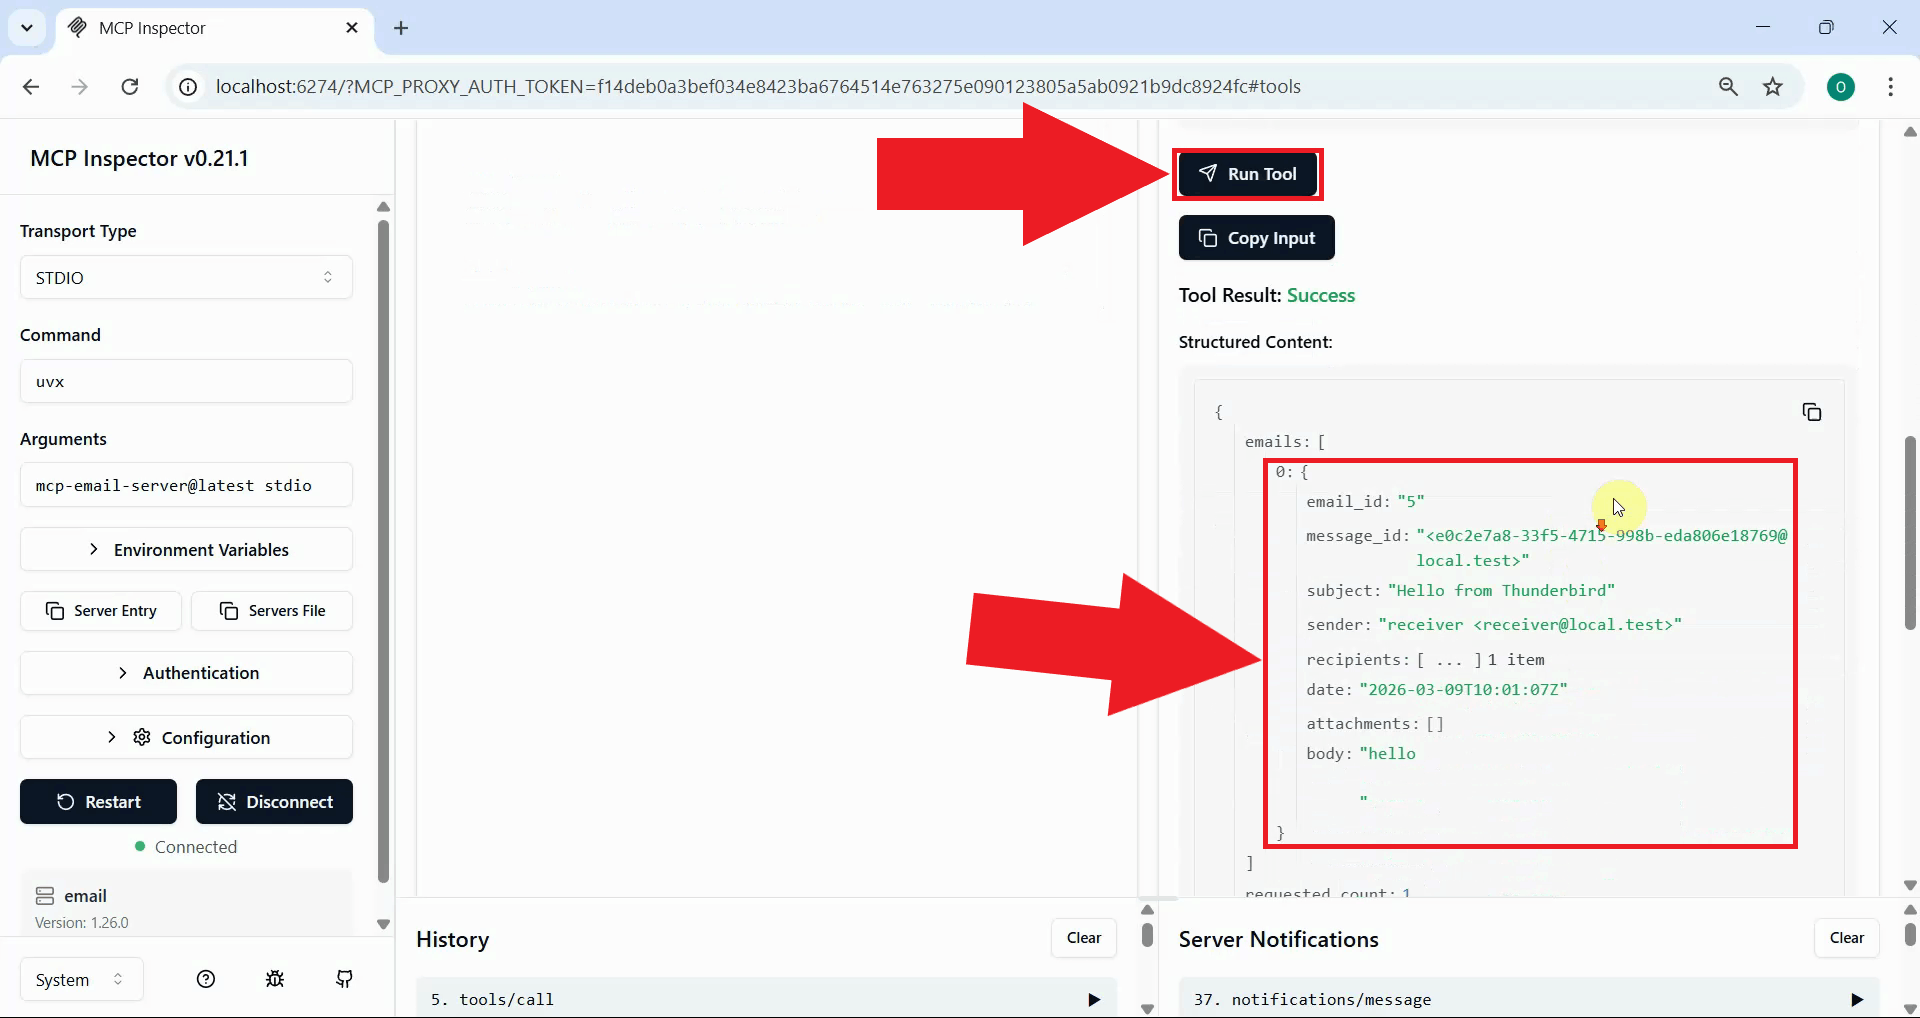1920x1018 pixels.
Task: Click the bug report icon
Action: 274,979
